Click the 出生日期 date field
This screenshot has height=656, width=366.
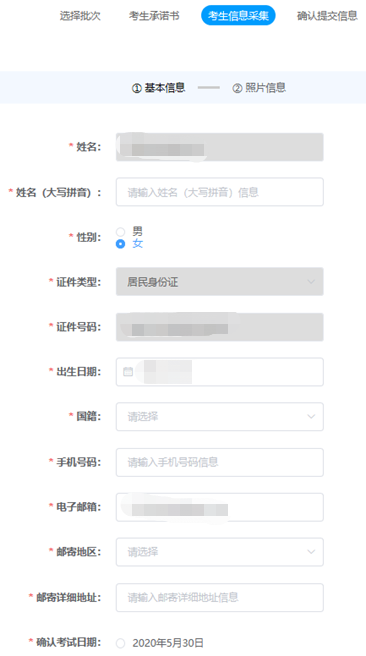tap(220, 372)
